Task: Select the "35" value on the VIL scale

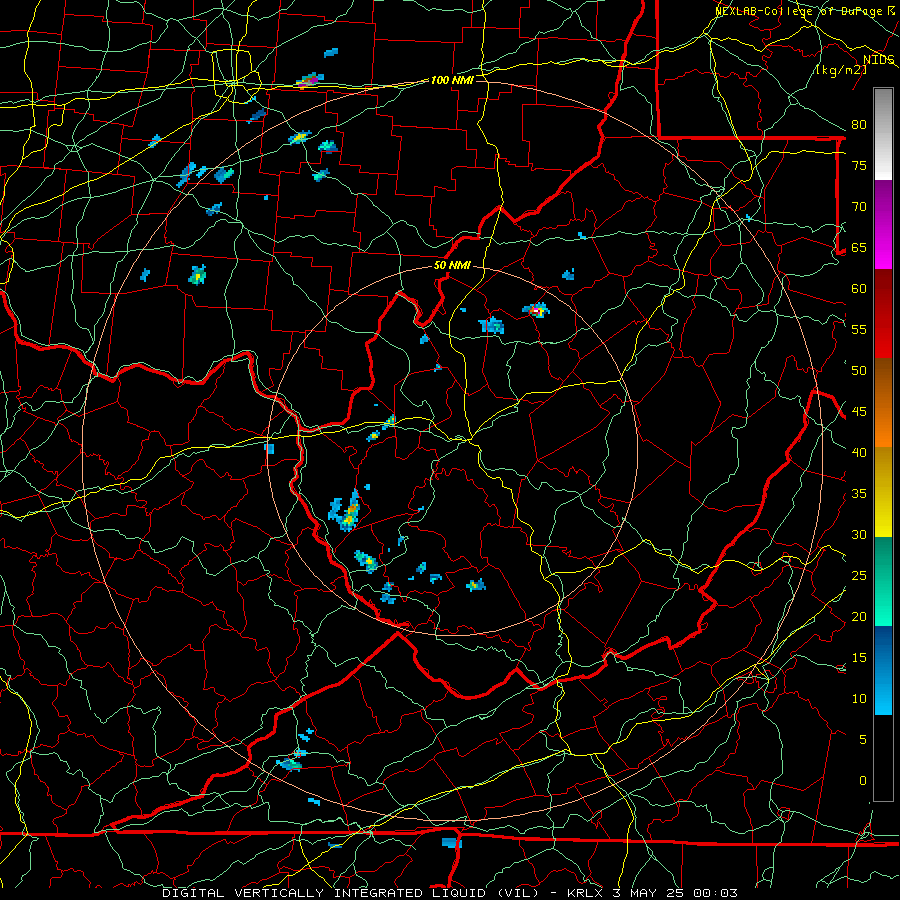Action: coord(859,494)
